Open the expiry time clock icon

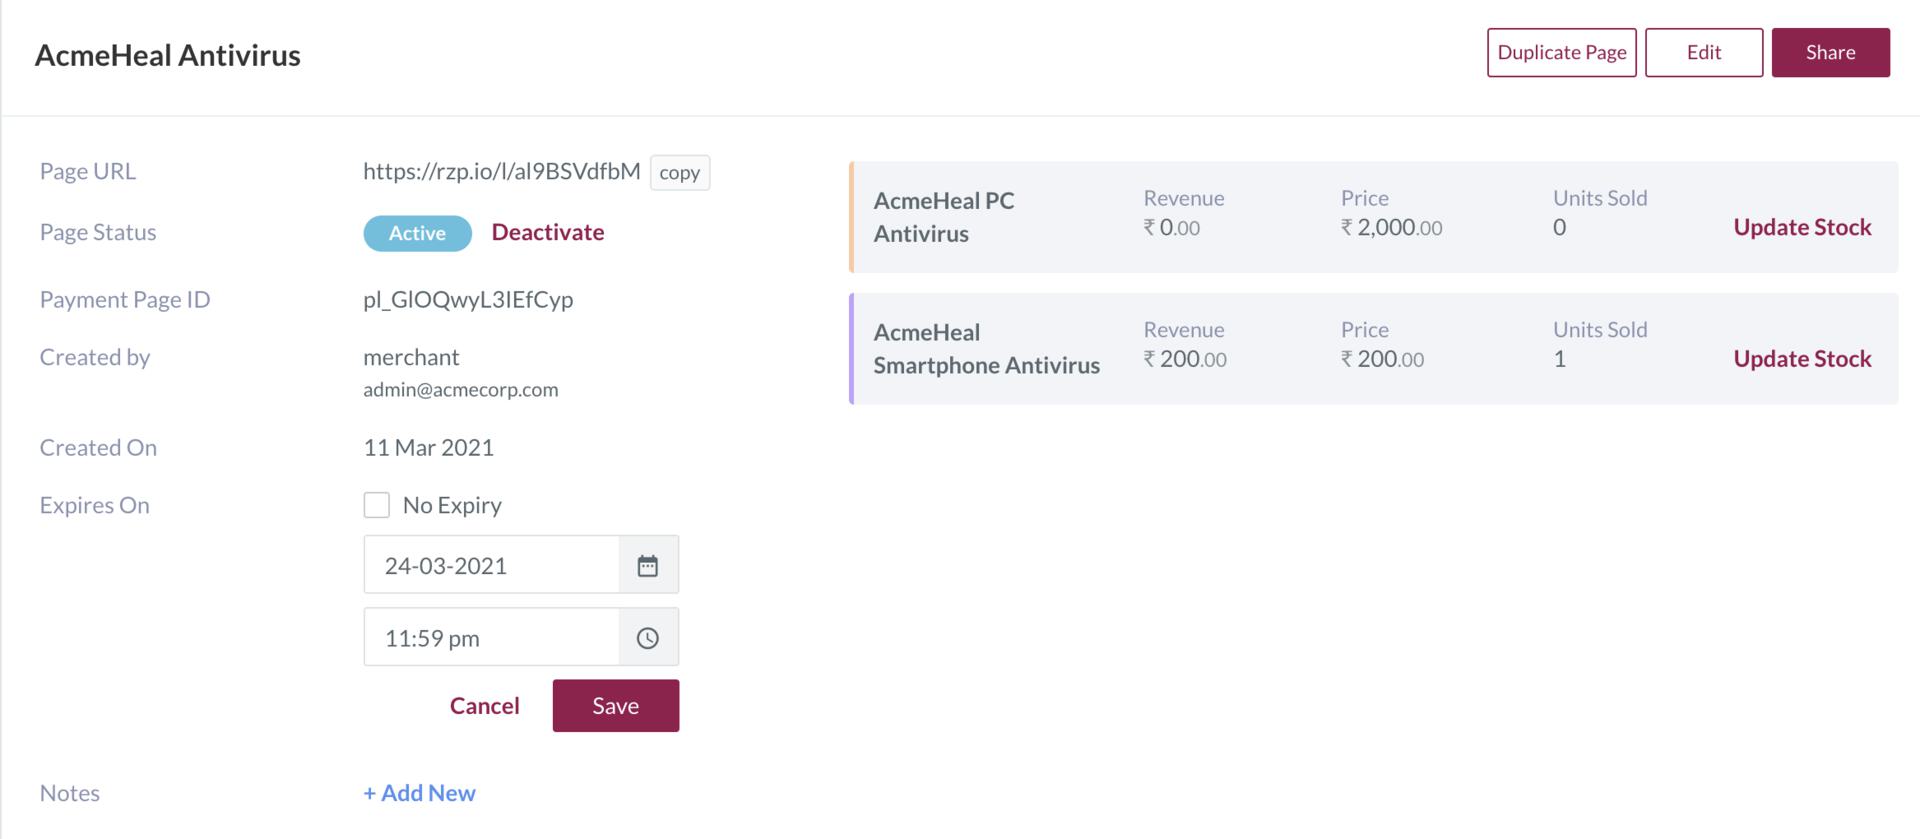tap(648, 637)
